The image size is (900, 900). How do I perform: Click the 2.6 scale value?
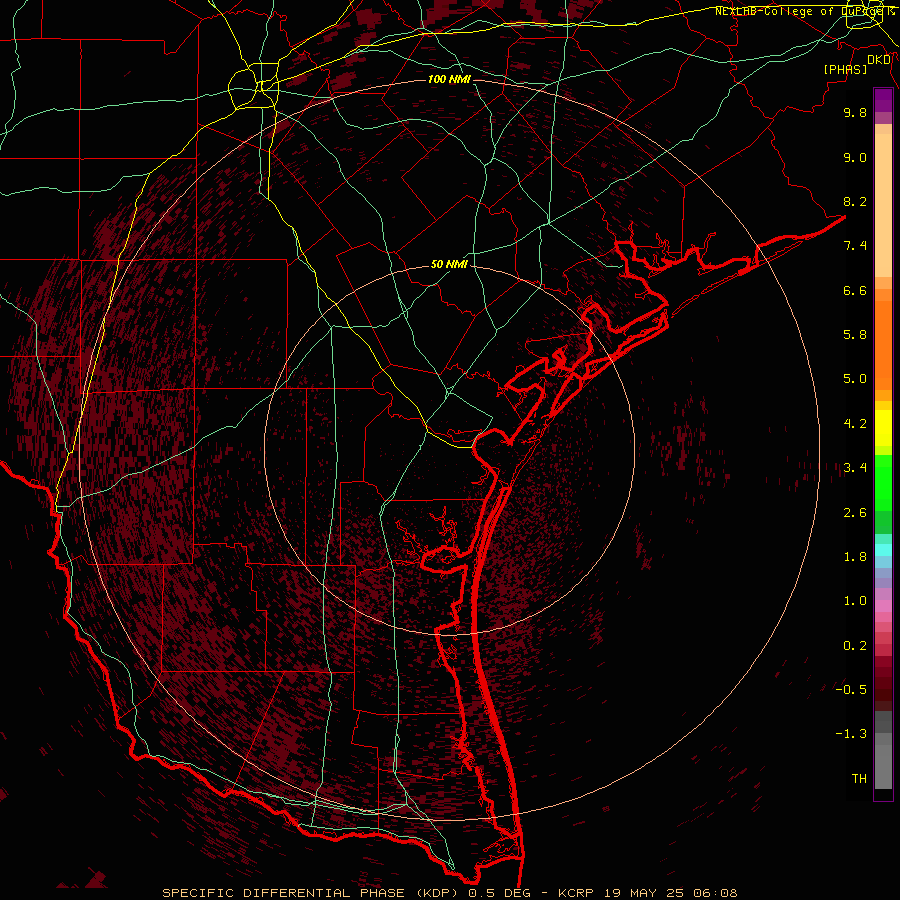pos(855,513)
